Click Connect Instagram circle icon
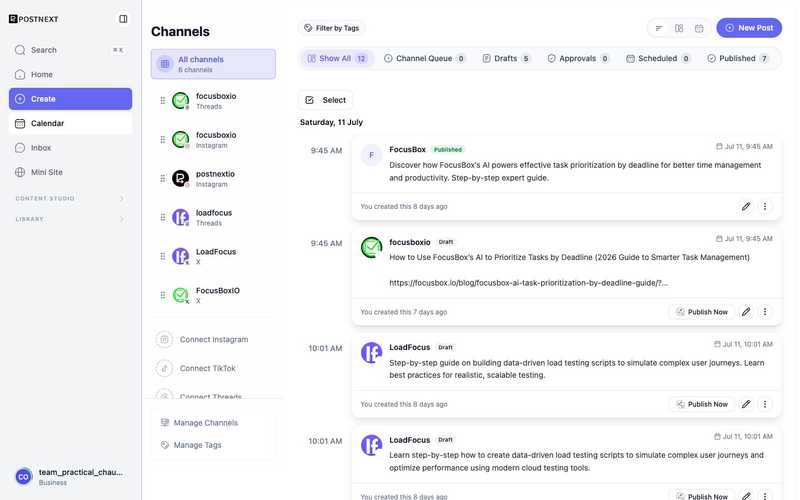This screenshot has width=800, height=500. (x=164, y=339)
